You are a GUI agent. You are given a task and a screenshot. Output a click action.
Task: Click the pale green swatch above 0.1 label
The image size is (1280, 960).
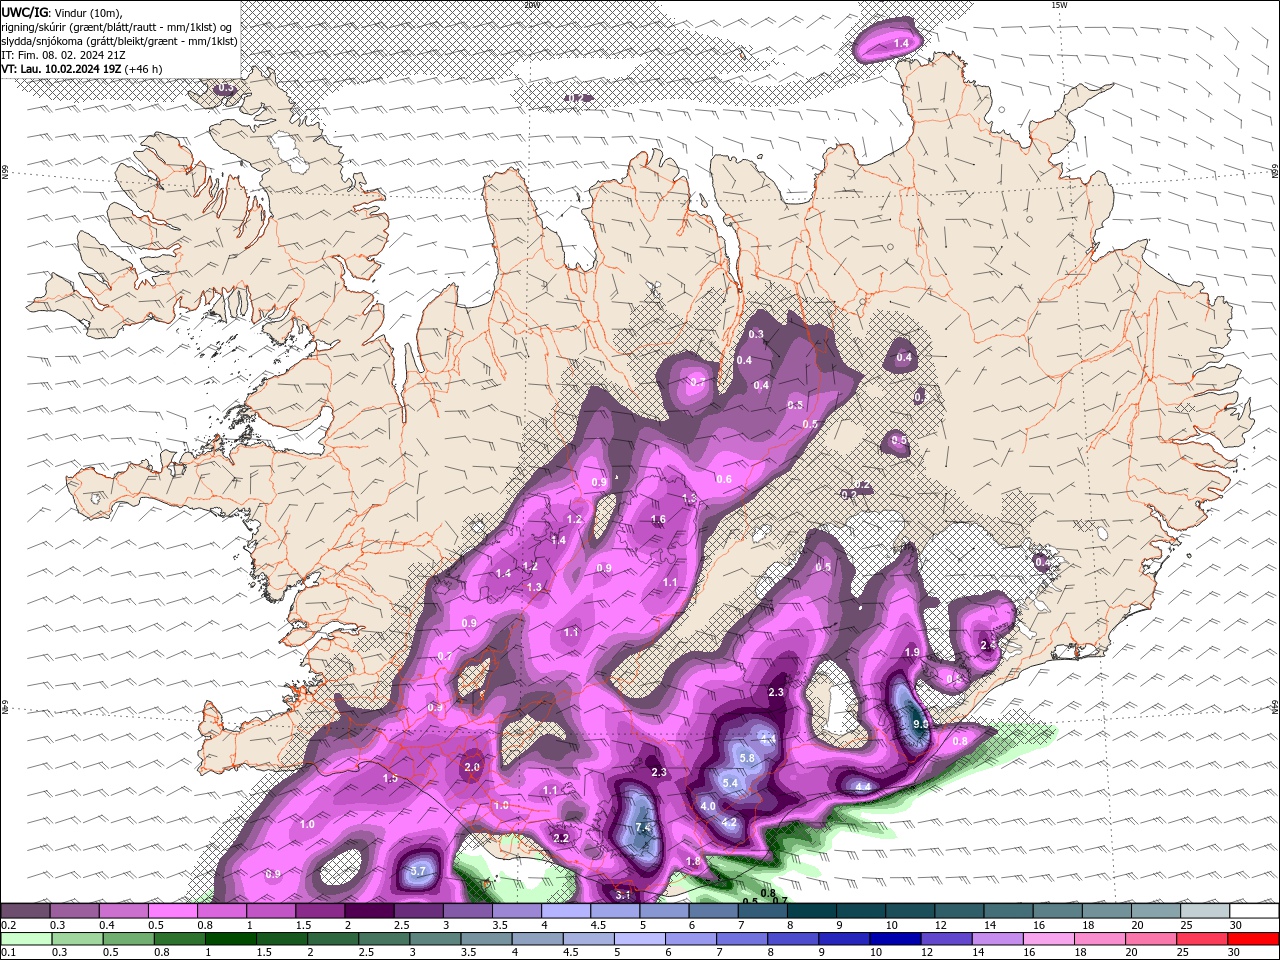(x=26, y=939)
